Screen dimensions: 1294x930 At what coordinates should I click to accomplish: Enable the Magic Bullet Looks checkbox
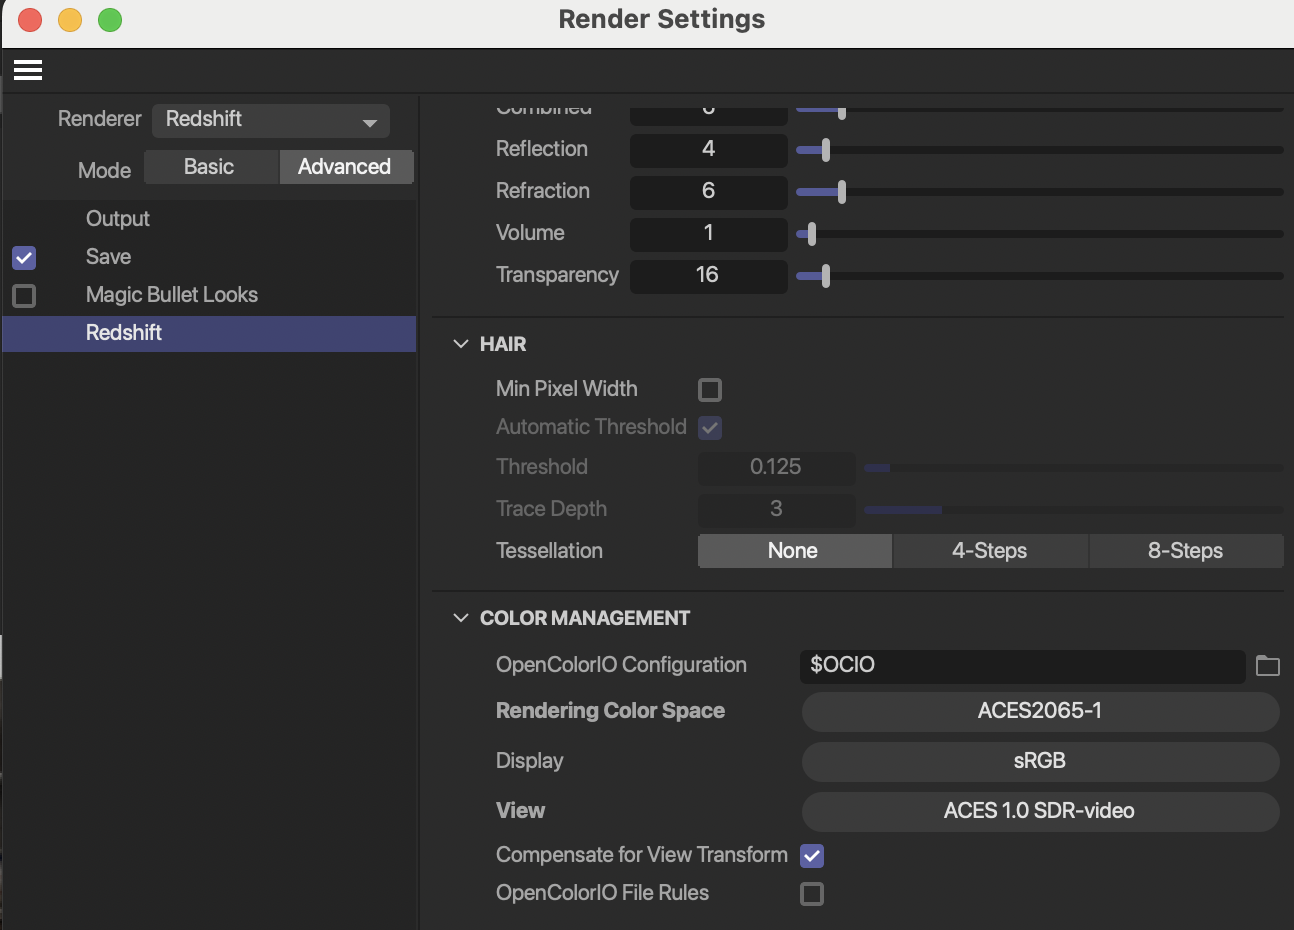click(x=24, y=296)
